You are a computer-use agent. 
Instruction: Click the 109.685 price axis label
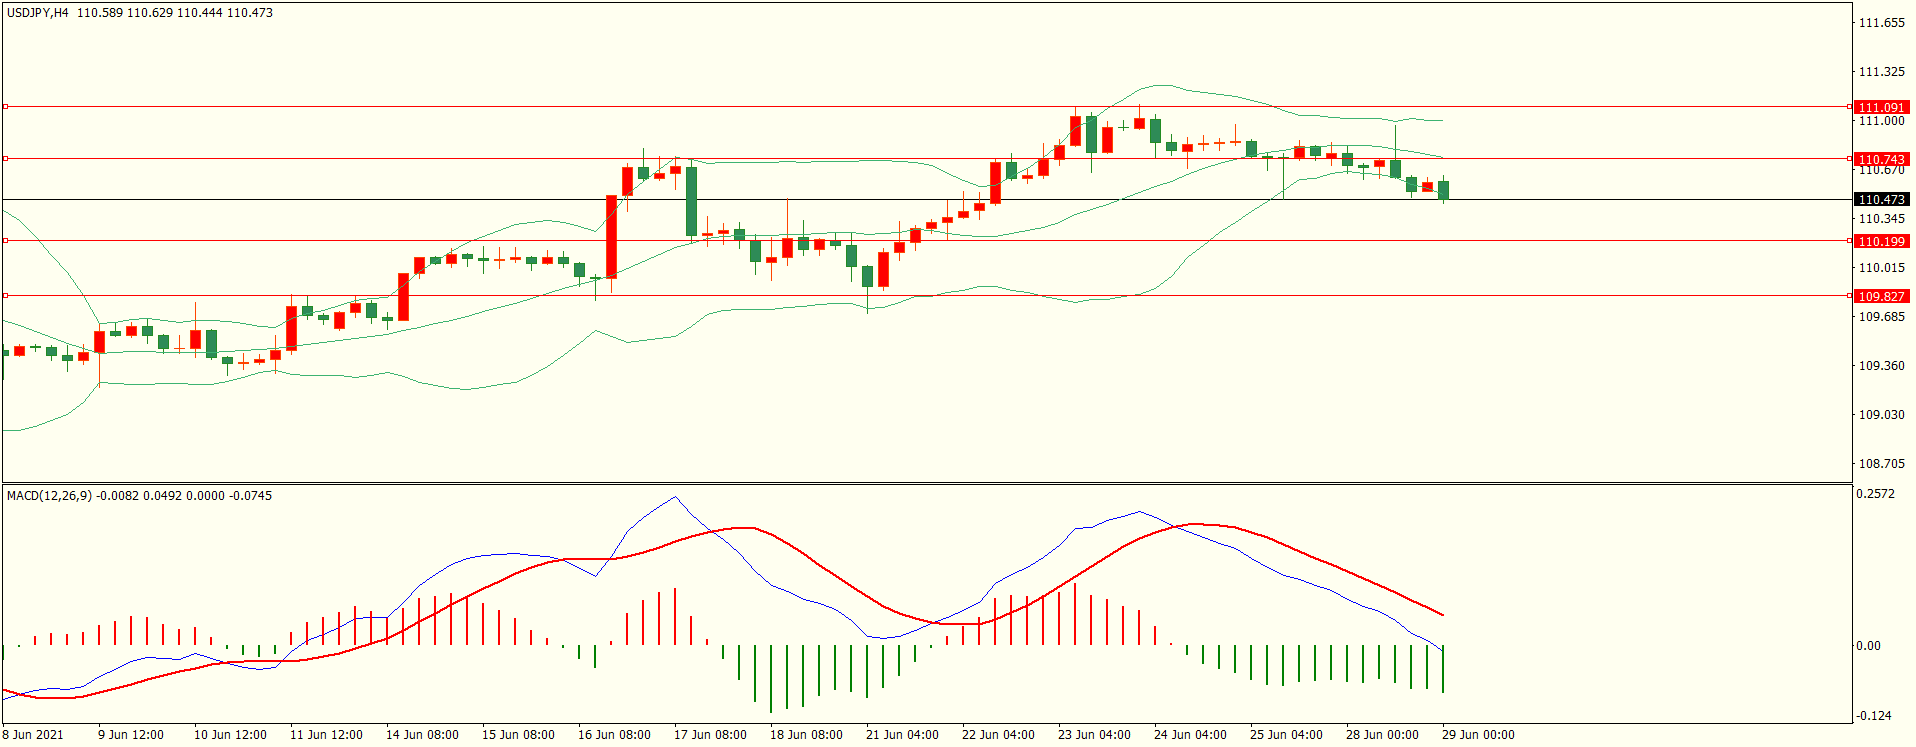click(1881, 317)
